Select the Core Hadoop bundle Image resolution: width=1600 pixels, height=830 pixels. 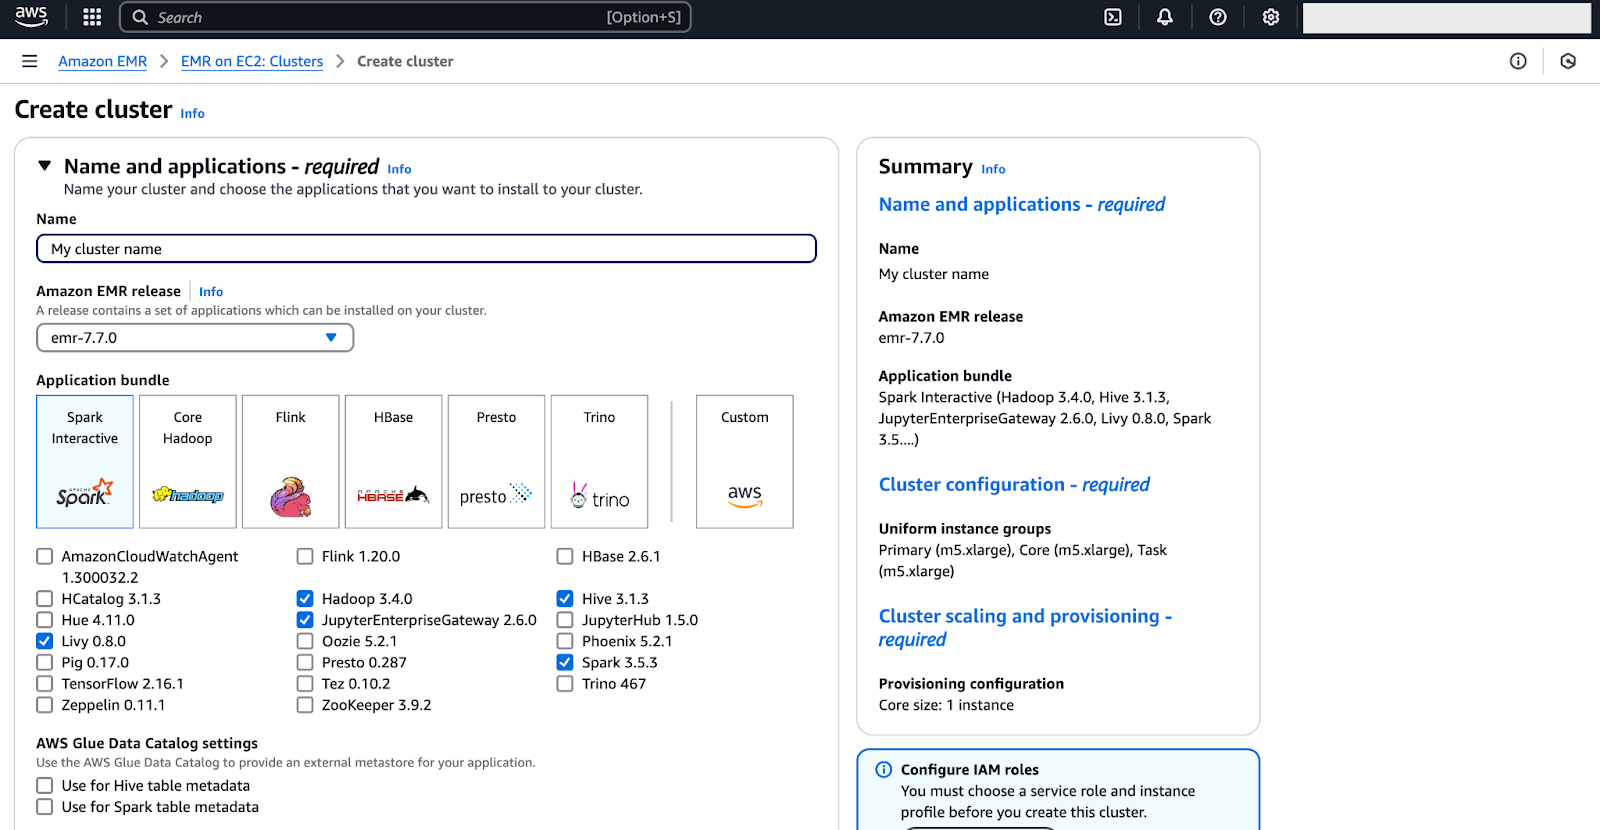pyautogui.click(x=188, y=461)
